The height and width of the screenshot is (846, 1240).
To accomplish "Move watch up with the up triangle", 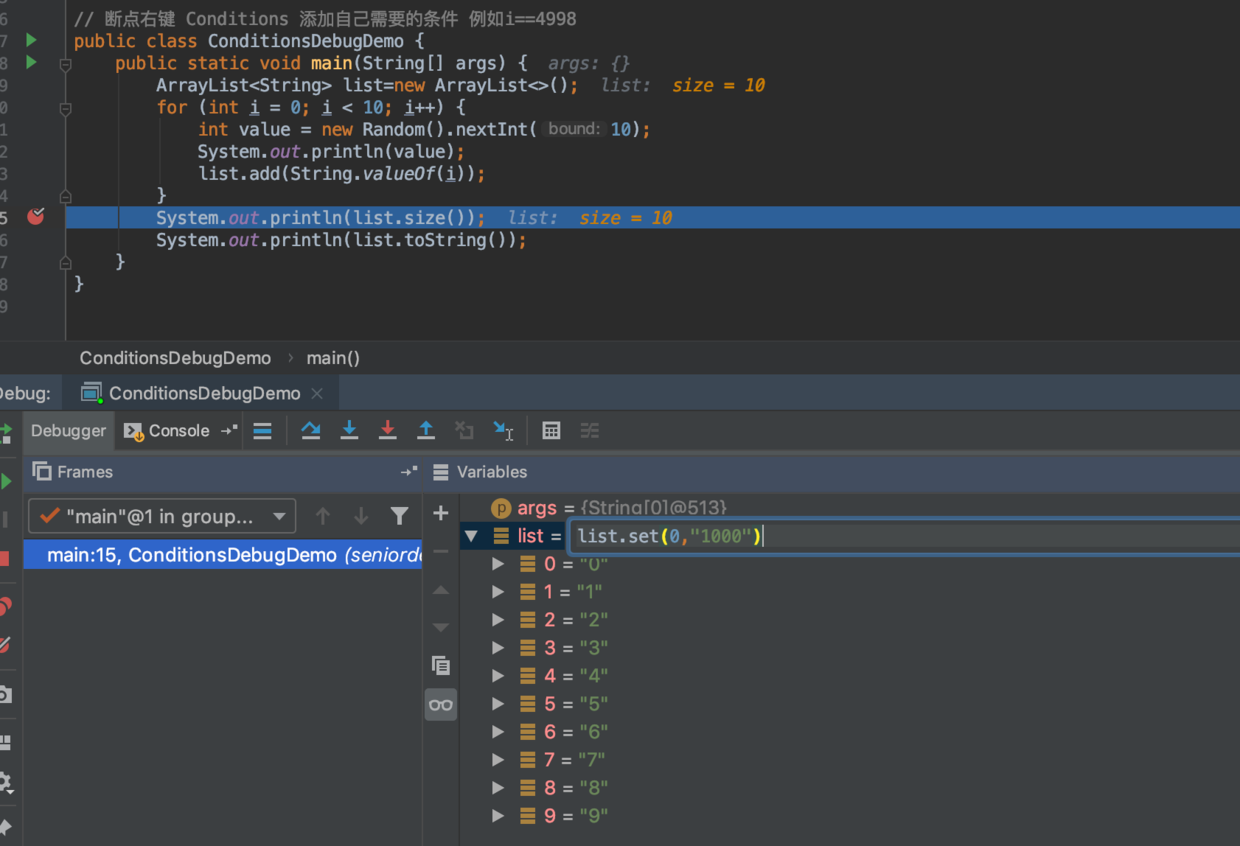I will click(x=441, y=591).
